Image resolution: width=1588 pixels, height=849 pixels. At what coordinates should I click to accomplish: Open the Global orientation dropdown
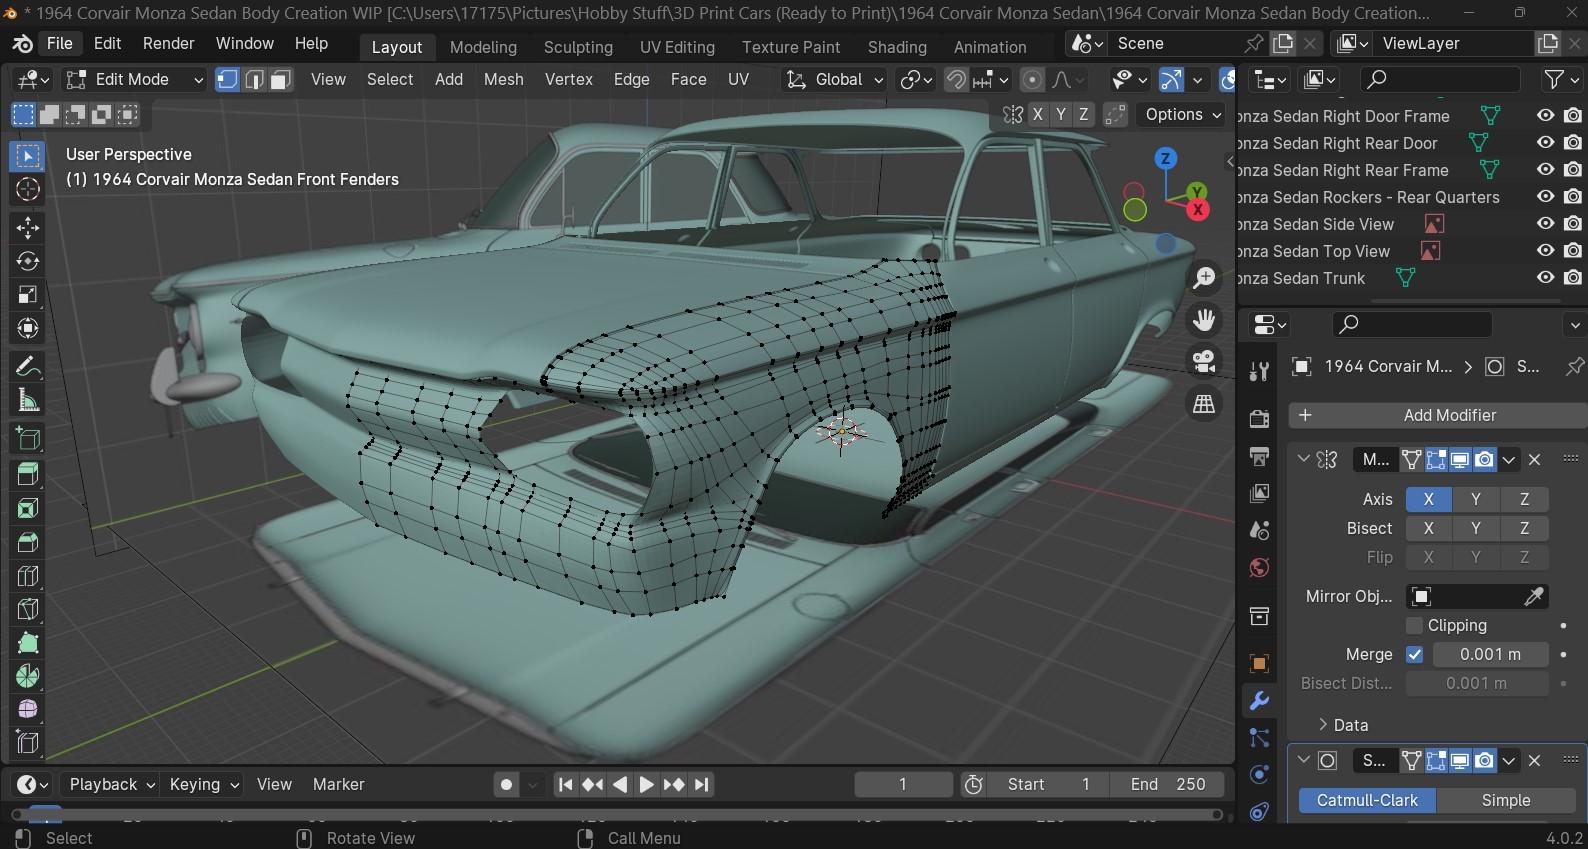coord(835,80)
